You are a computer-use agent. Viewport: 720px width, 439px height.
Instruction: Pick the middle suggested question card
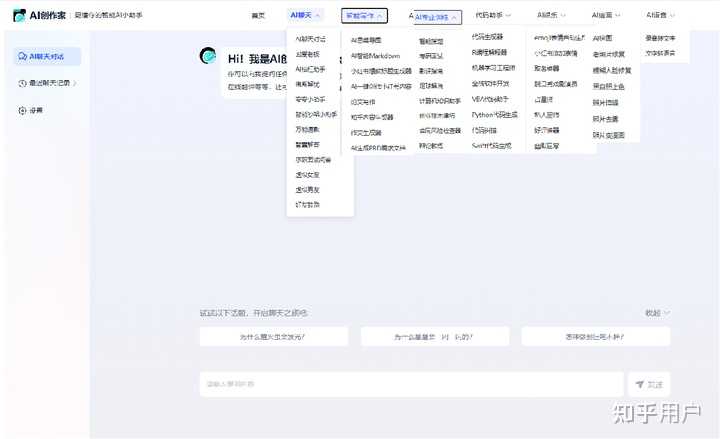[x=435, y=337]
